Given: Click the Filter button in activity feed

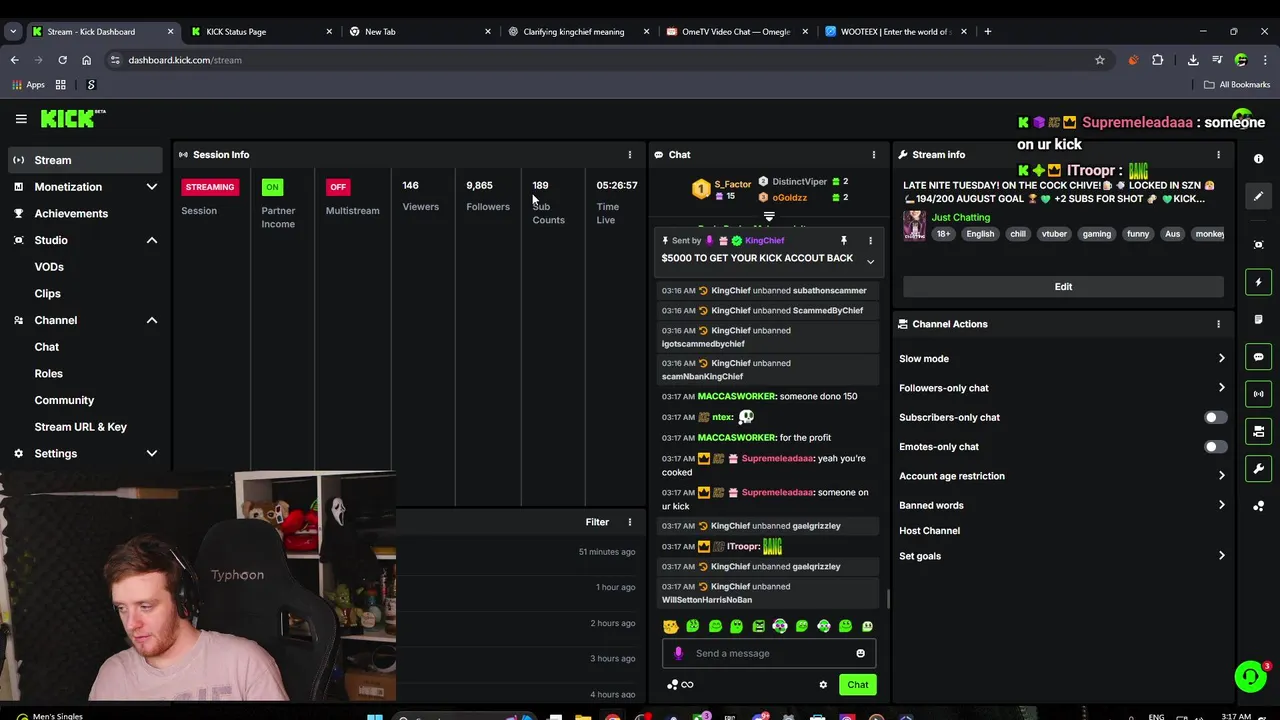Looking at the screenshot, I should click(x=597, y=522).
